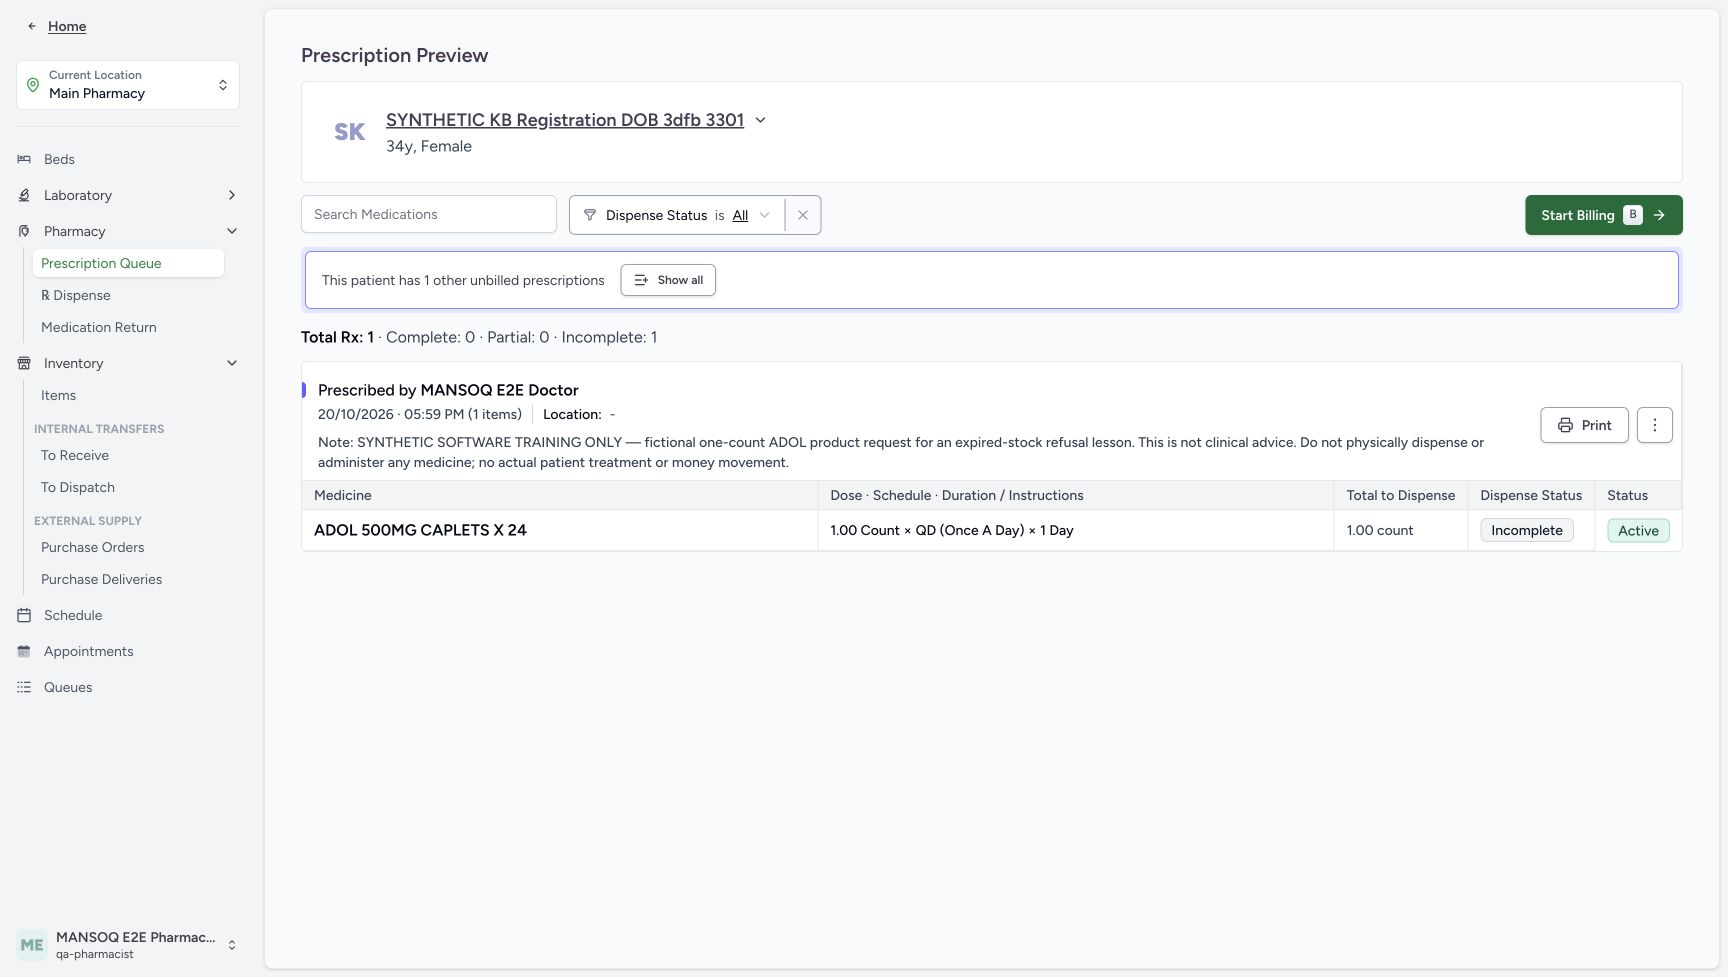
Task: Open Purchase Orders in the sidebar
Action: point(92,547)
